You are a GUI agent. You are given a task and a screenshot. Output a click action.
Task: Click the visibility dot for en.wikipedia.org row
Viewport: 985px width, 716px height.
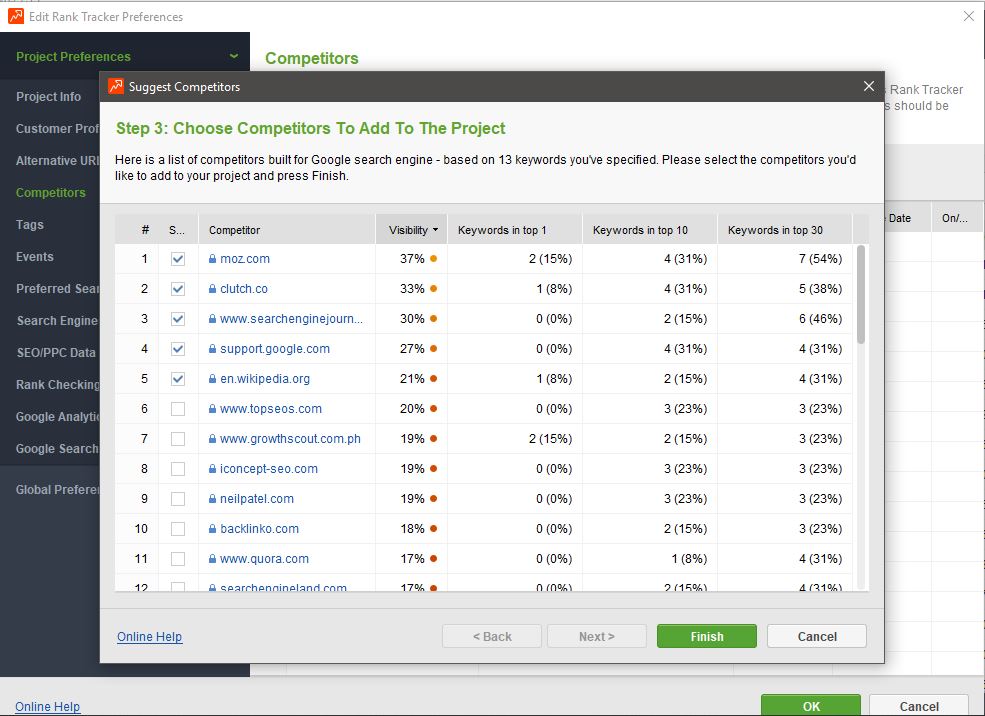[433, 379]
